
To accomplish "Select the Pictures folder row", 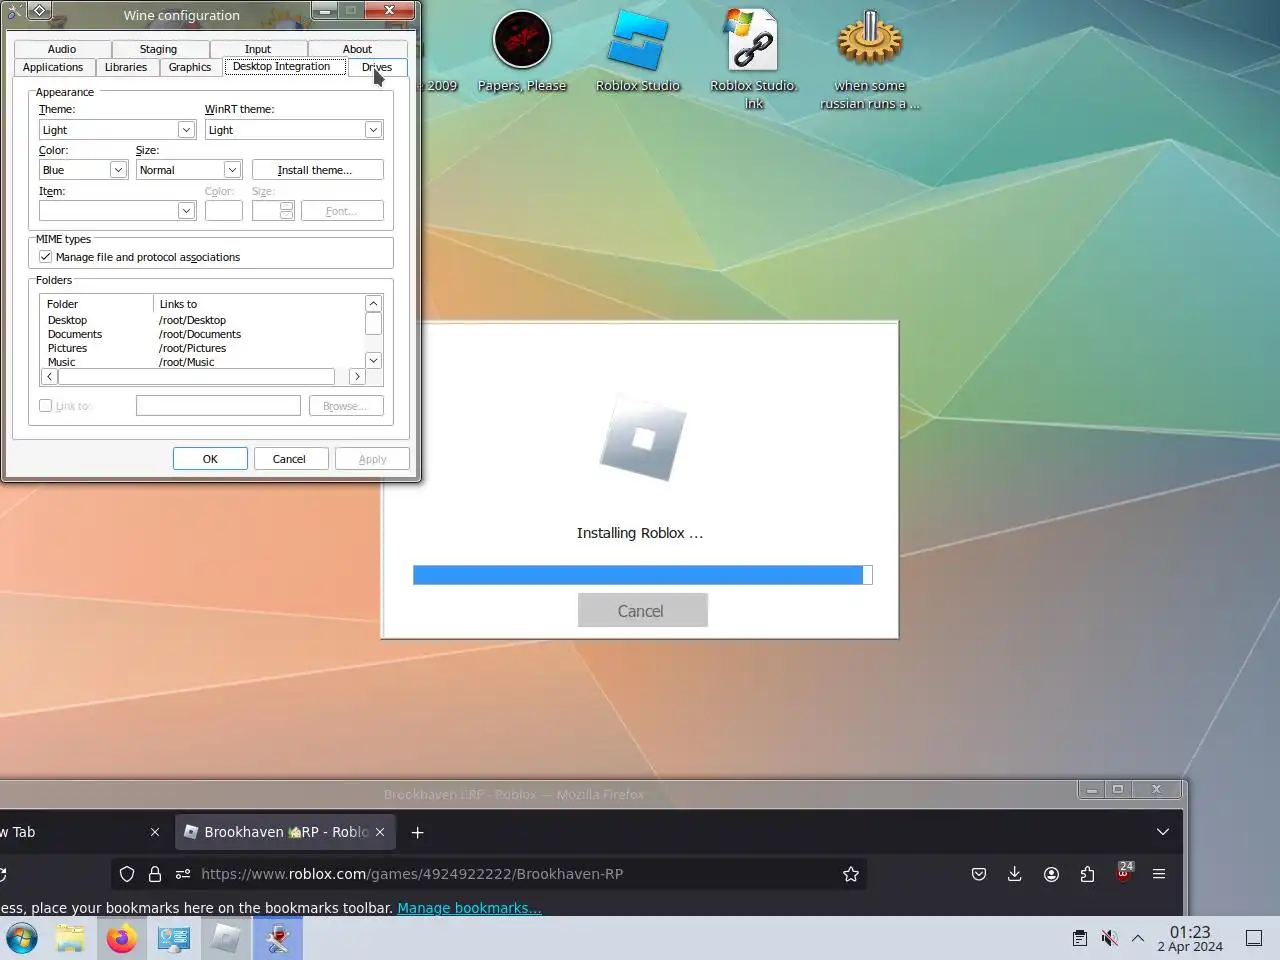I will click(x=203, y=348).
